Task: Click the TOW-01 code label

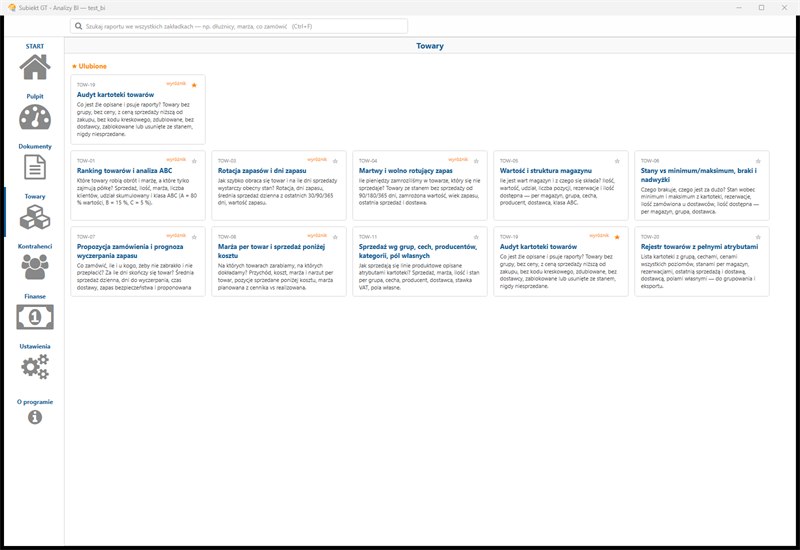Action: click(x=86, y=161)
